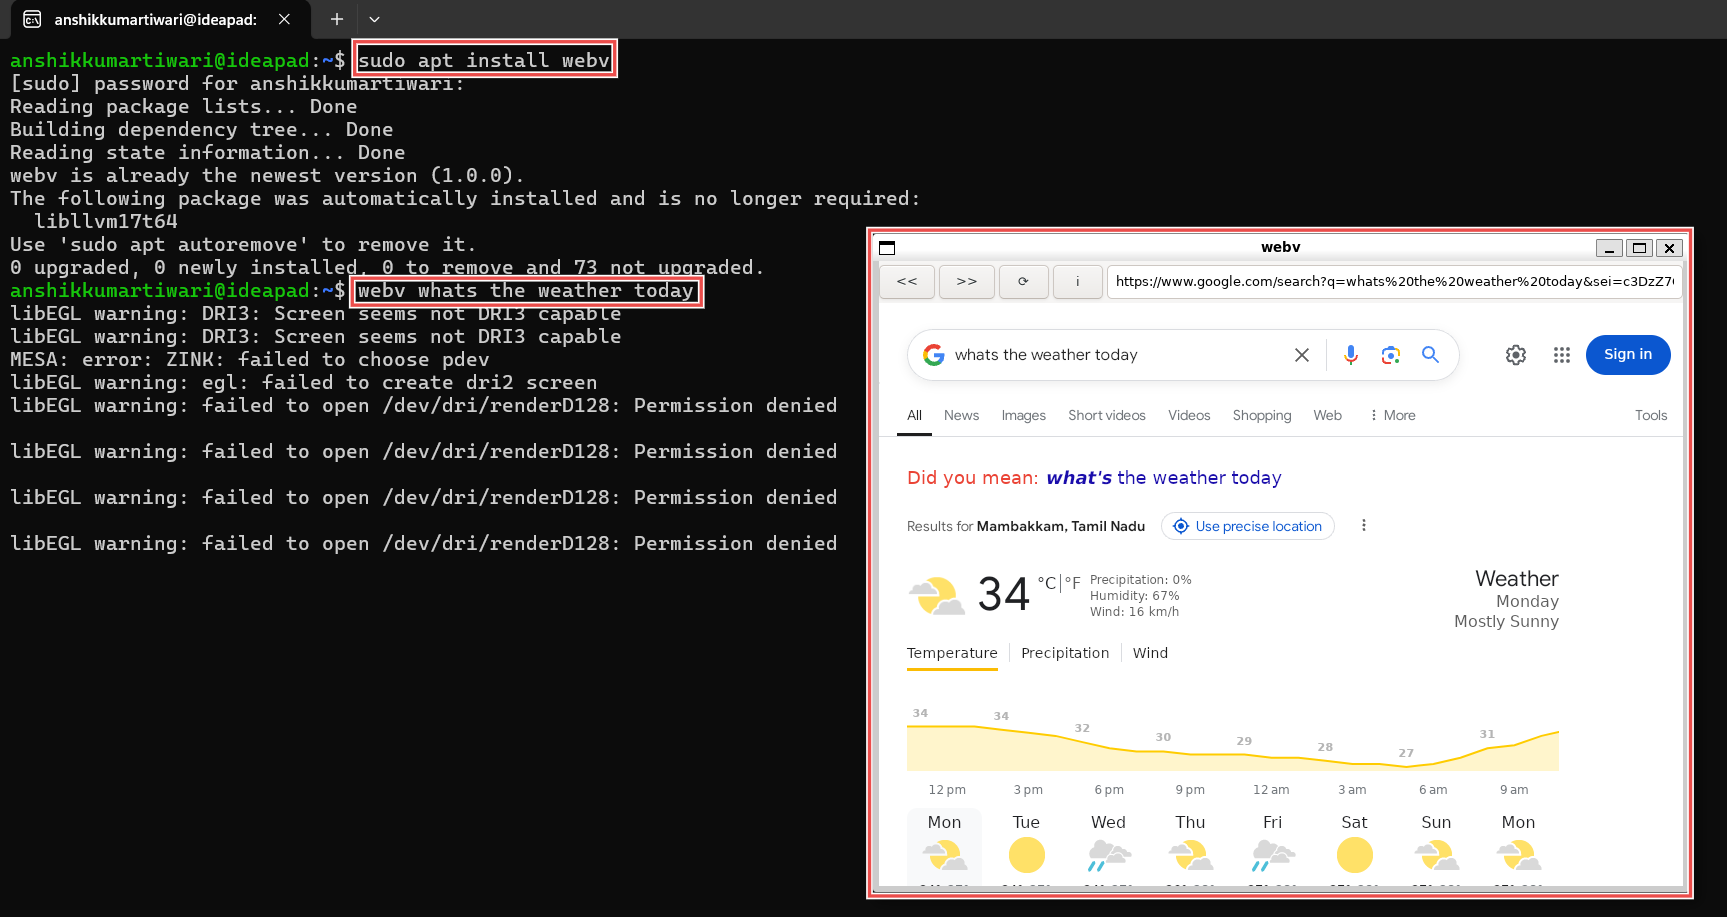1727x917 pixels.
Task: Go back using the << navigation icon
Action: pos(906,281)
